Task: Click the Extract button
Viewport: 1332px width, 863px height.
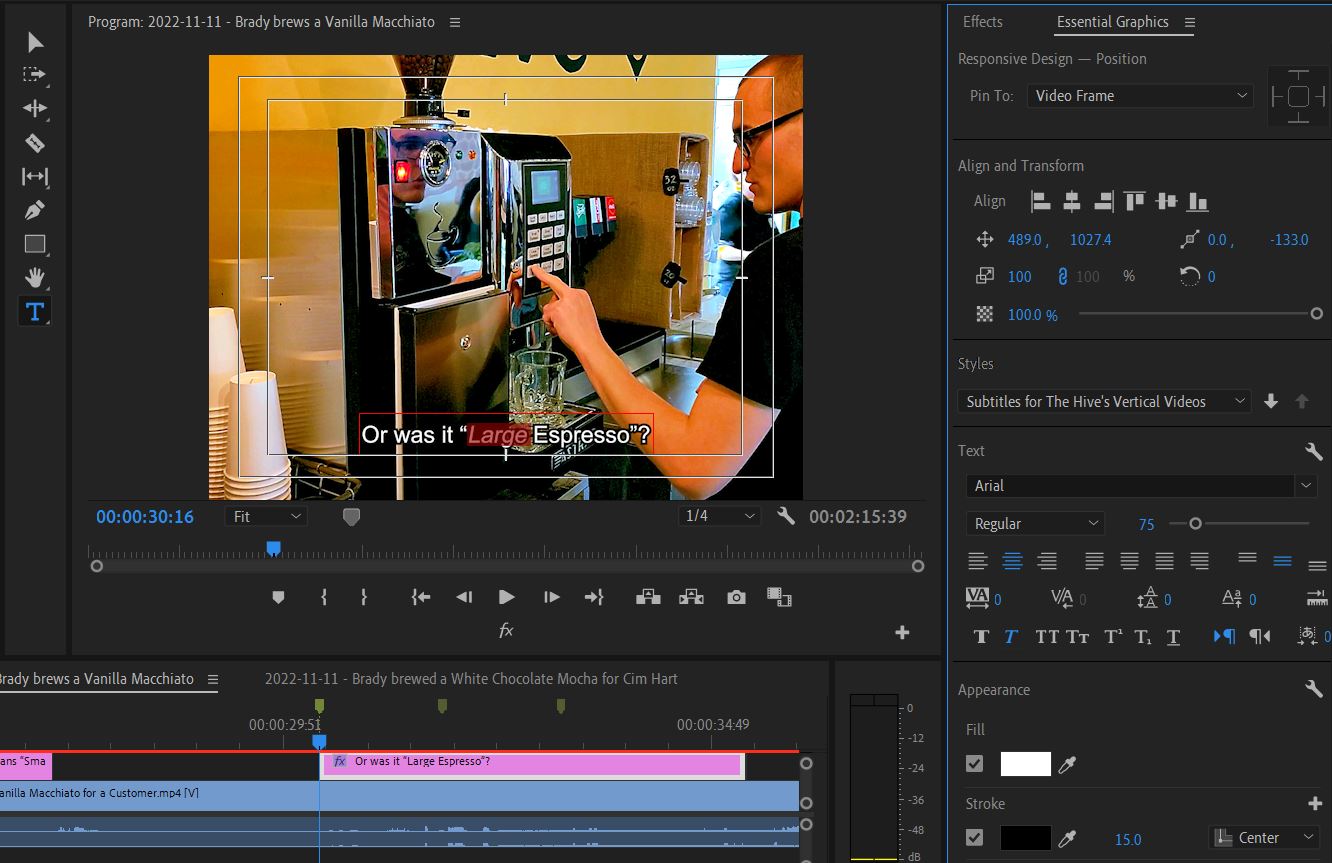Action: [x=691, y=597]
